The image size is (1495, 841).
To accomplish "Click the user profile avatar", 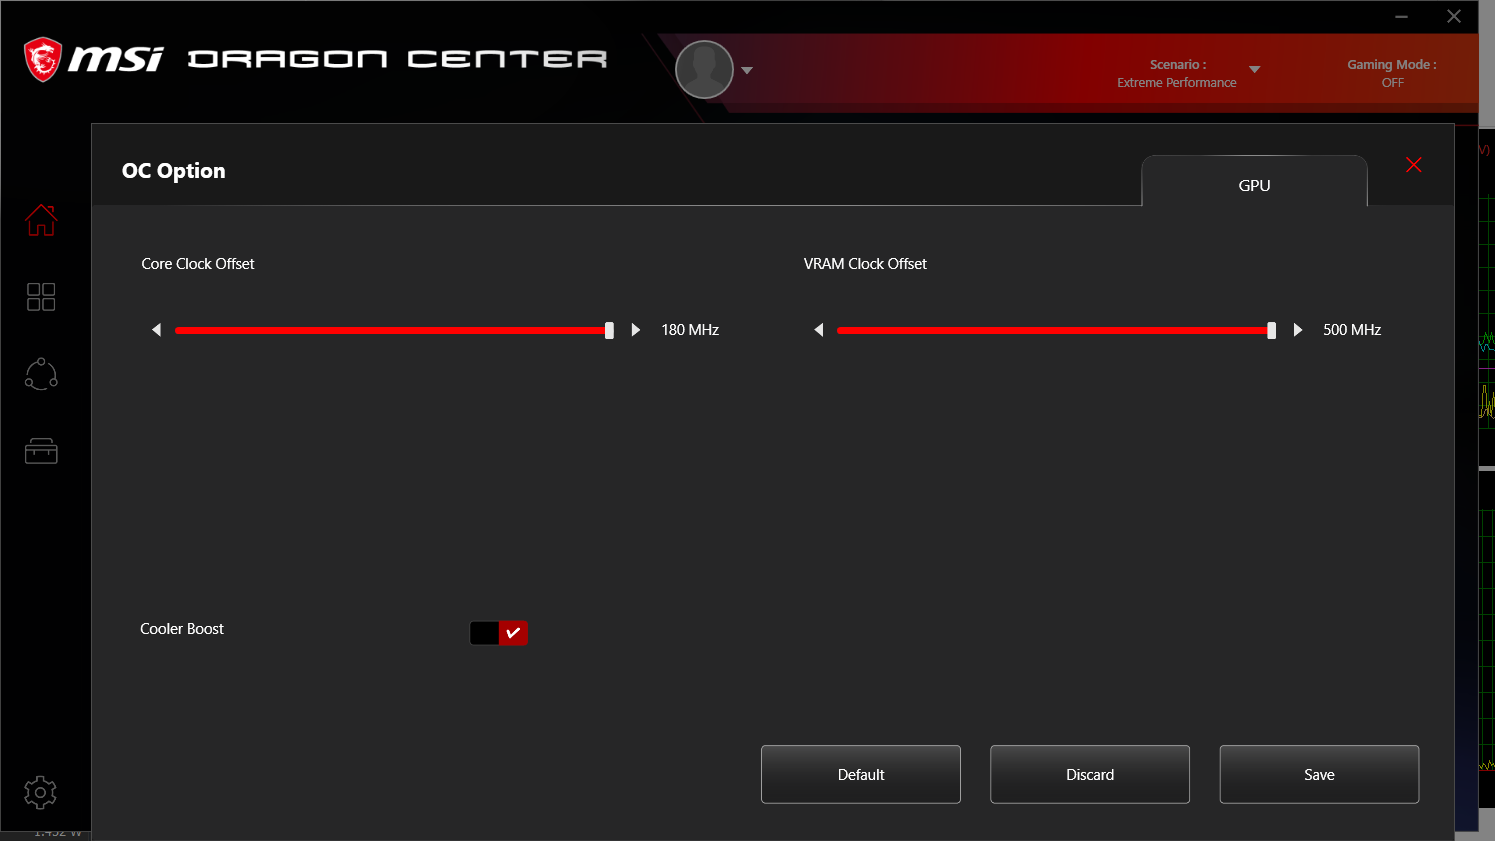I will coord(705,70).
